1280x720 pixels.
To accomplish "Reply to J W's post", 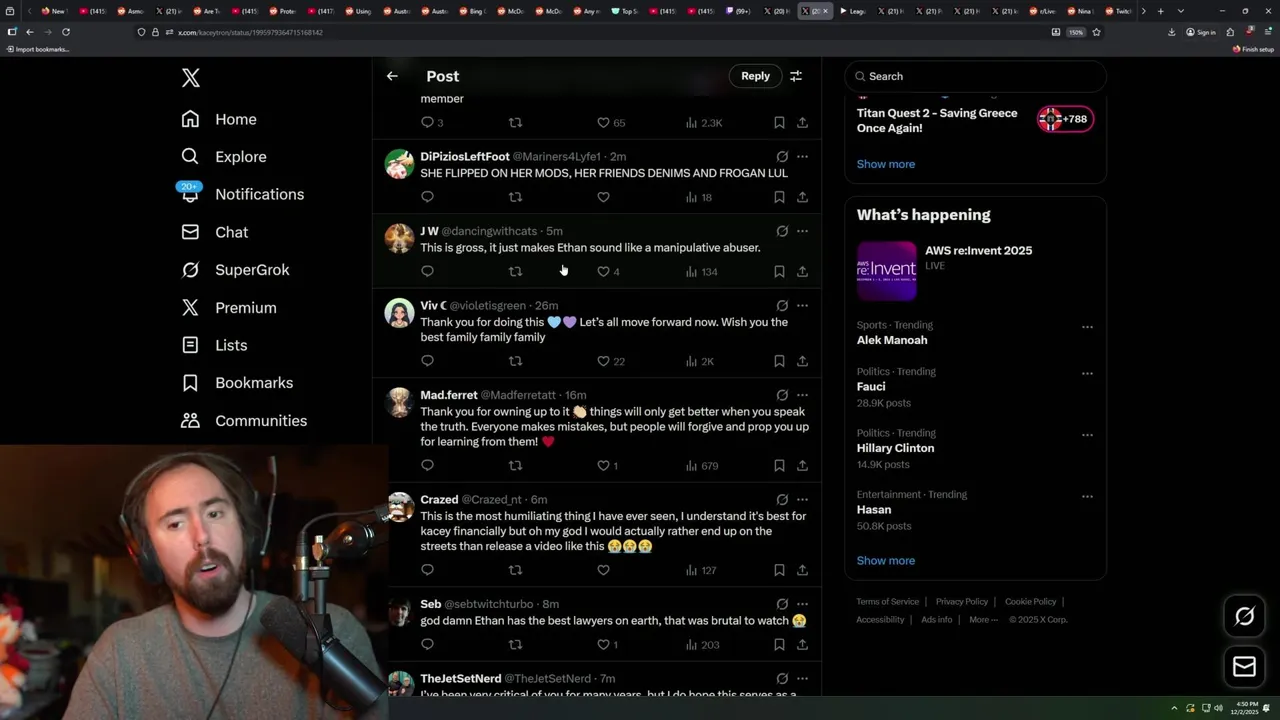I will click(427, 271).
